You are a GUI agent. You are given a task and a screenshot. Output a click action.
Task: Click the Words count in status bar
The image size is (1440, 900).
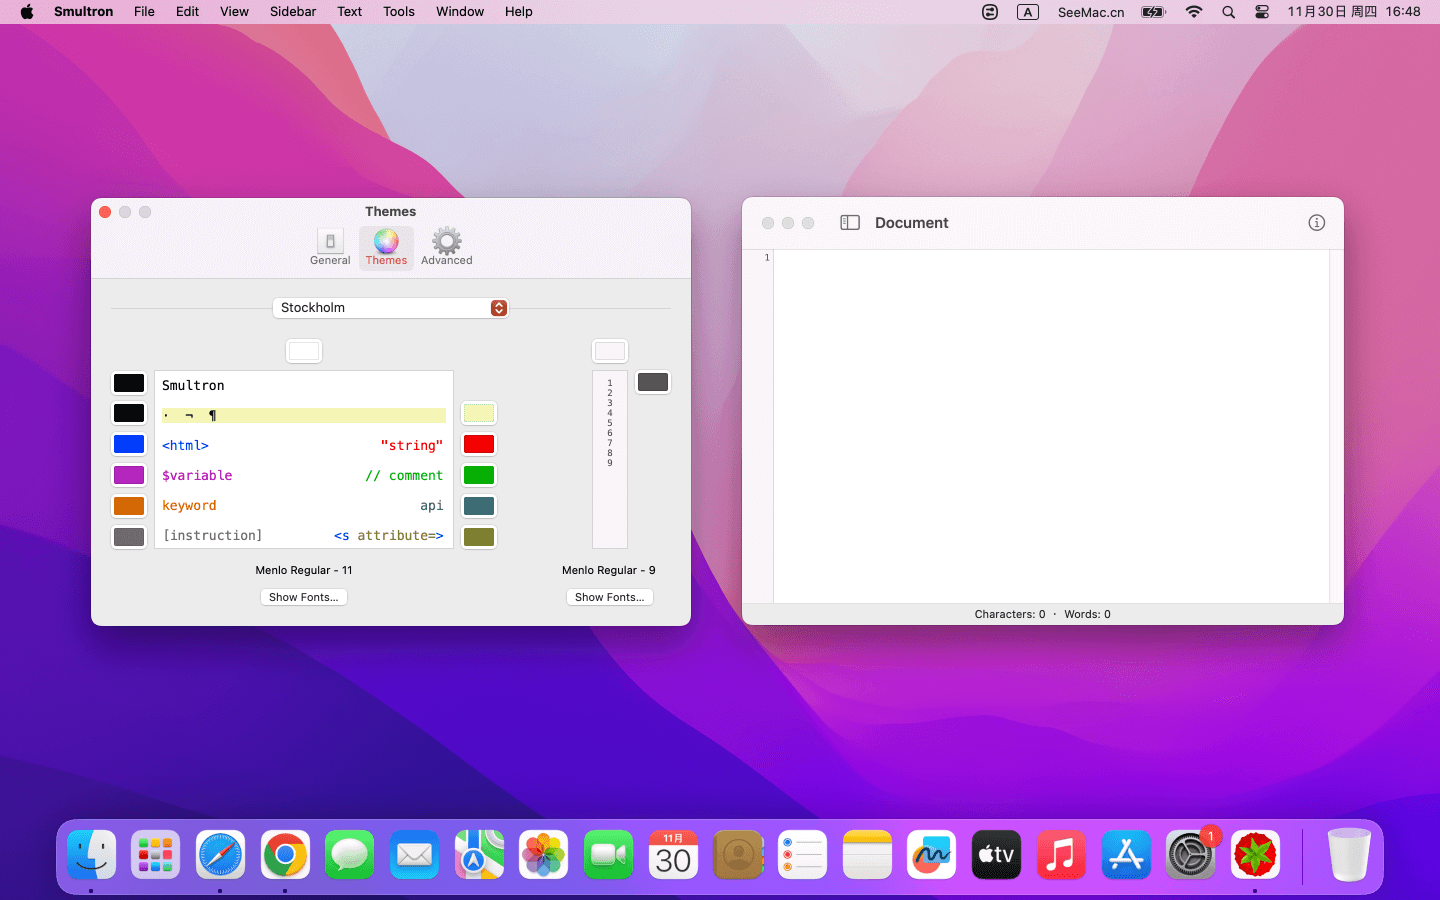tap(1087, 614)
